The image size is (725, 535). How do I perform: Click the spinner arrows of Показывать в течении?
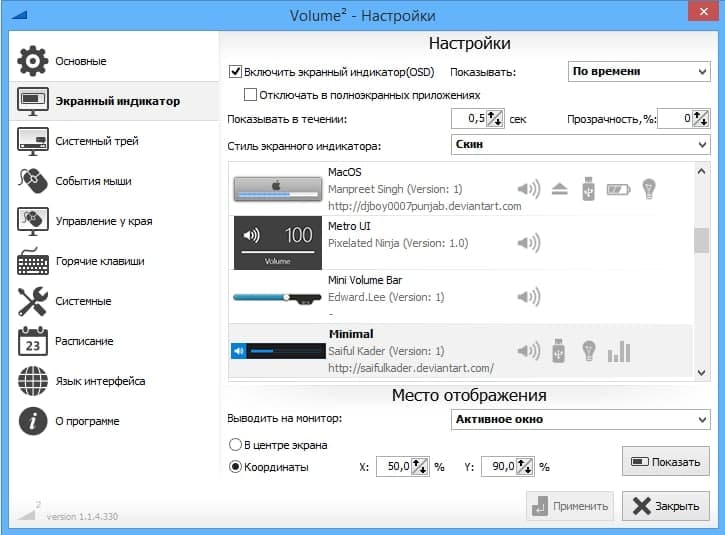tap(495, 119)
